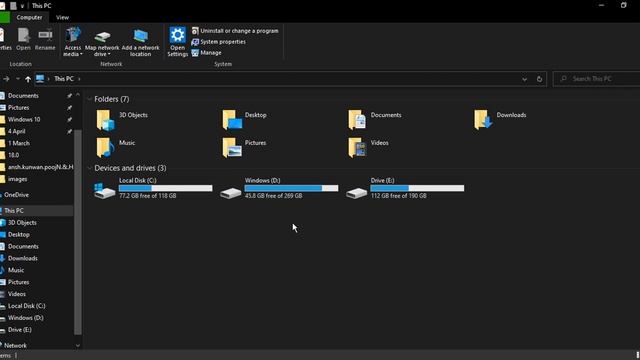Viewport: 640px width, 360px height.
Task: Switch to the Computer ribbon tab
Action: [x=29, y=18]
